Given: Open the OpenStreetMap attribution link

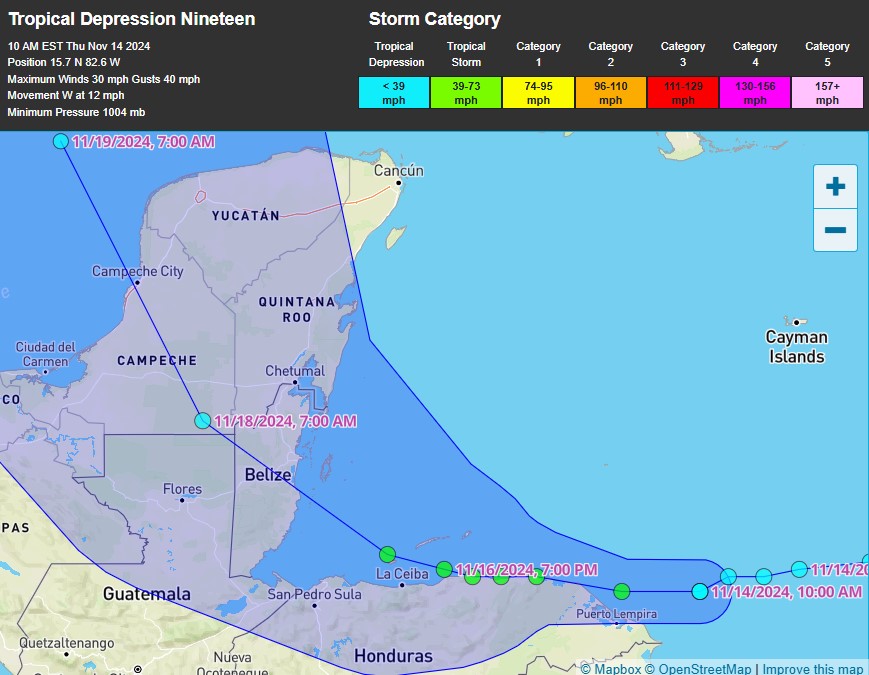Looking at the screenshot, I should pos(698,668).
